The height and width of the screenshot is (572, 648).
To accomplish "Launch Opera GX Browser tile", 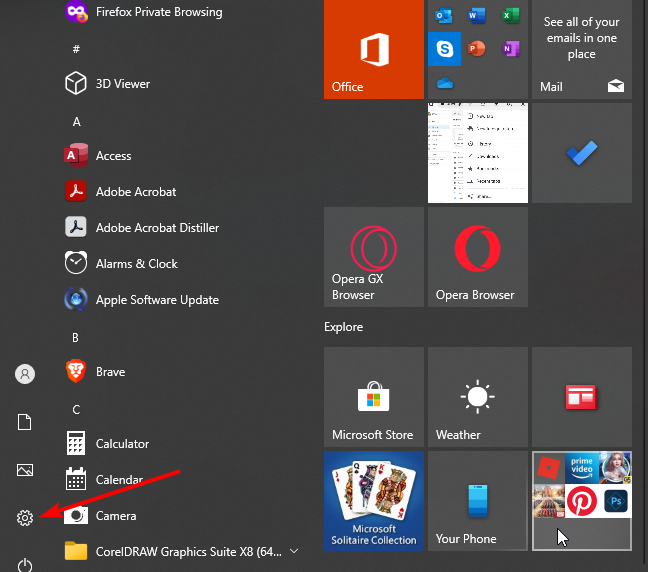I will tap(374, 256).
